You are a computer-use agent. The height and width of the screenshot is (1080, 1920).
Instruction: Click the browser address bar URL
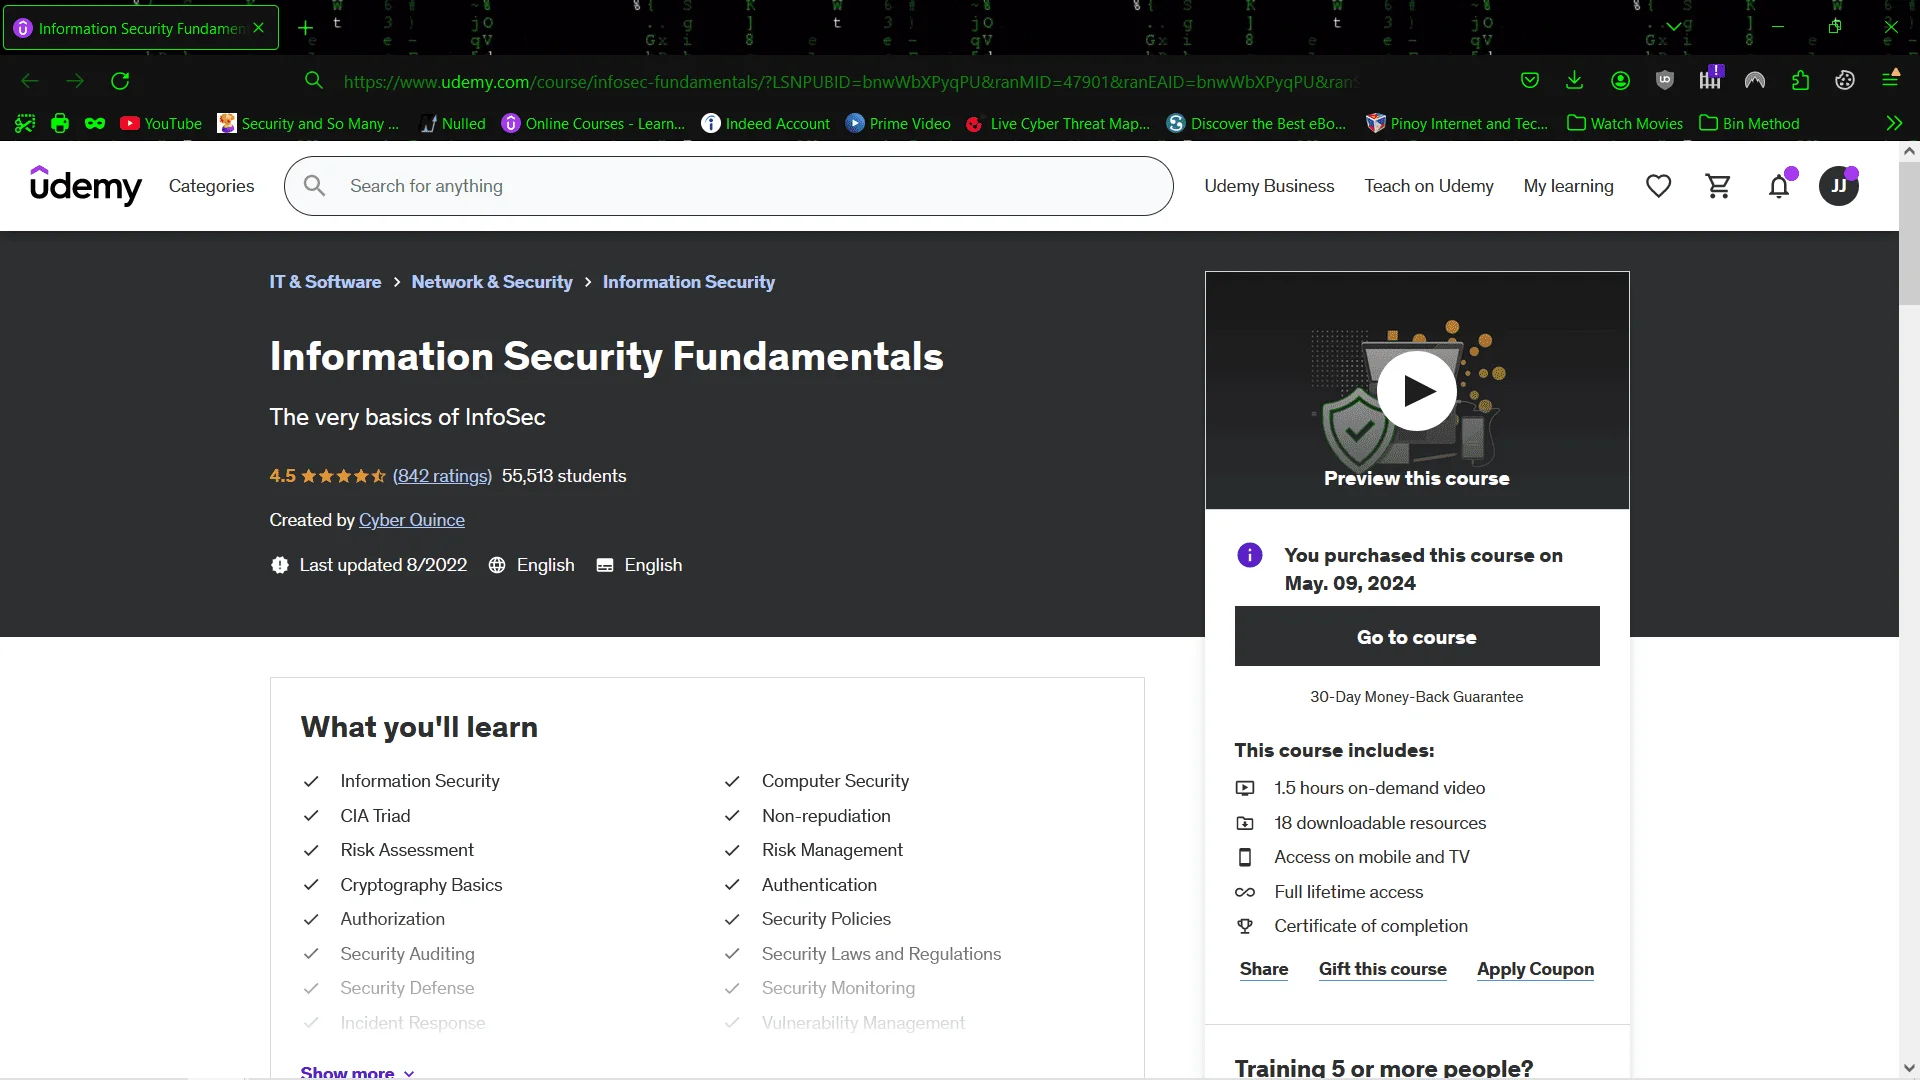(850, 81)
